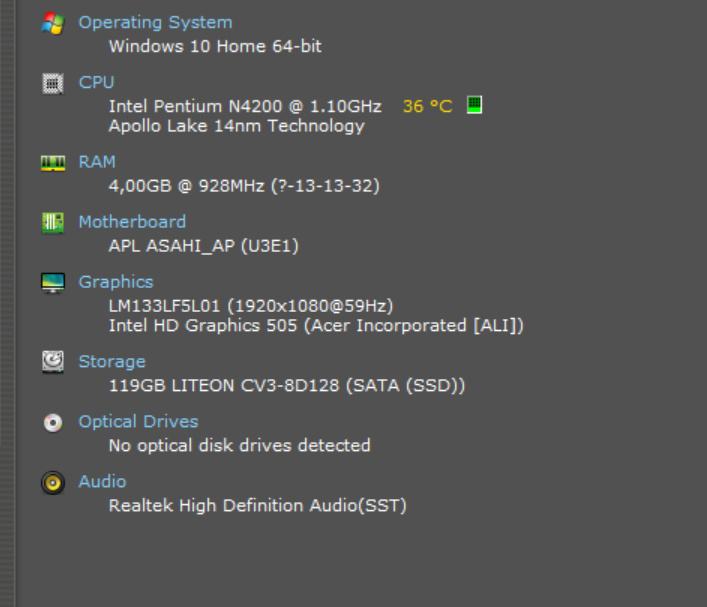Click the RAM memory stick icon

53,162
